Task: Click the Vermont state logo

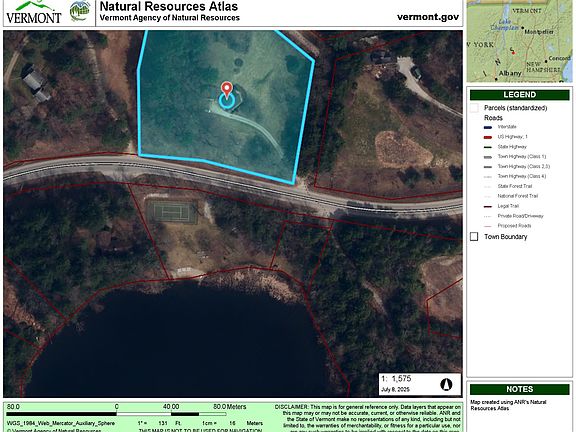Action: click(33, 12)
